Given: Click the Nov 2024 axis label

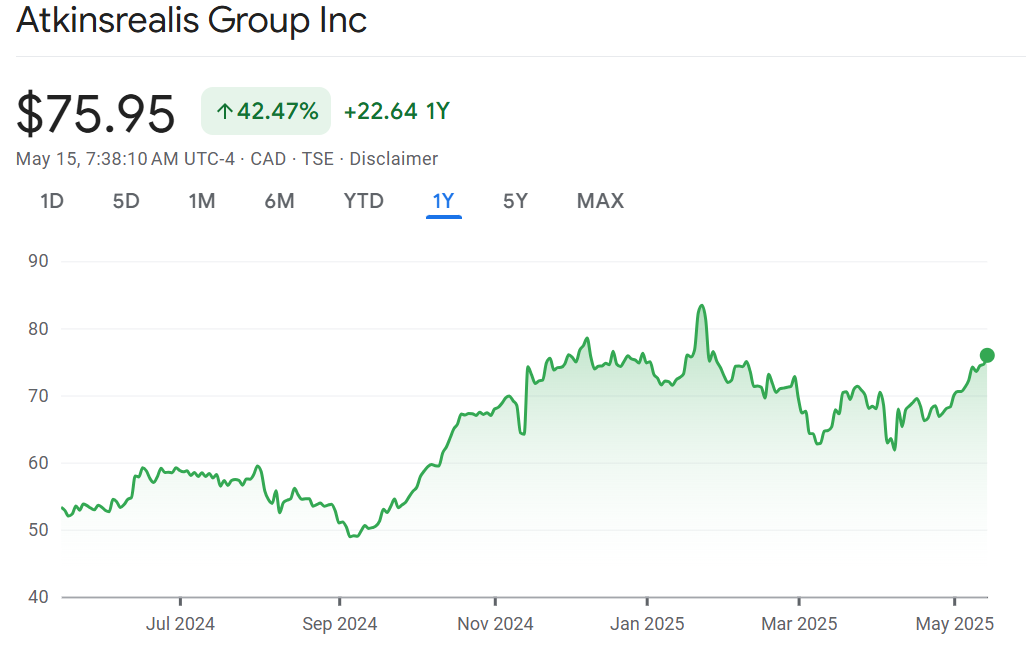Looking at the screenshot, I should tap(495, 624).
